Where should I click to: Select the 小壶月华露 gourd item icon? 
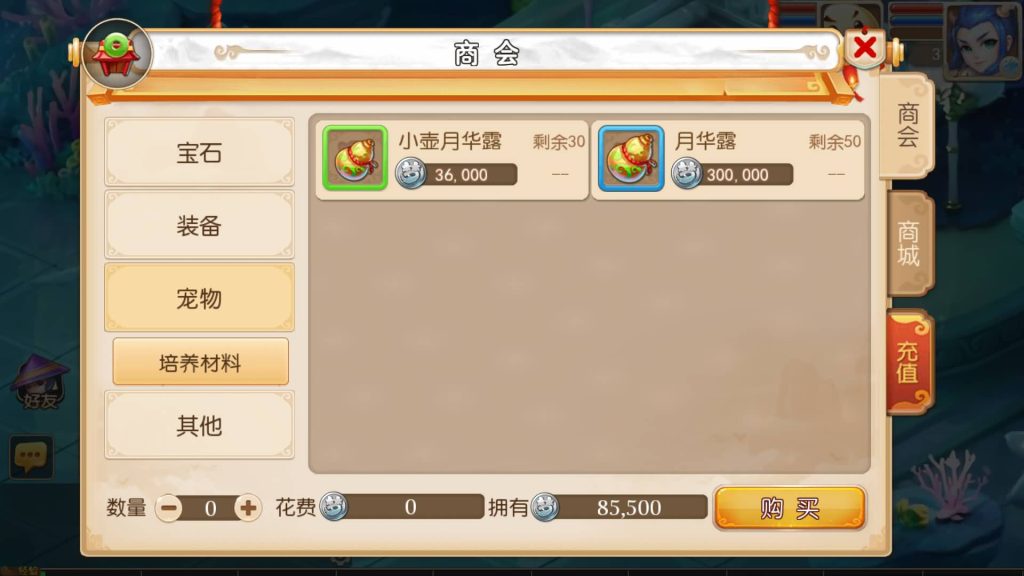[x=355, y=158]
